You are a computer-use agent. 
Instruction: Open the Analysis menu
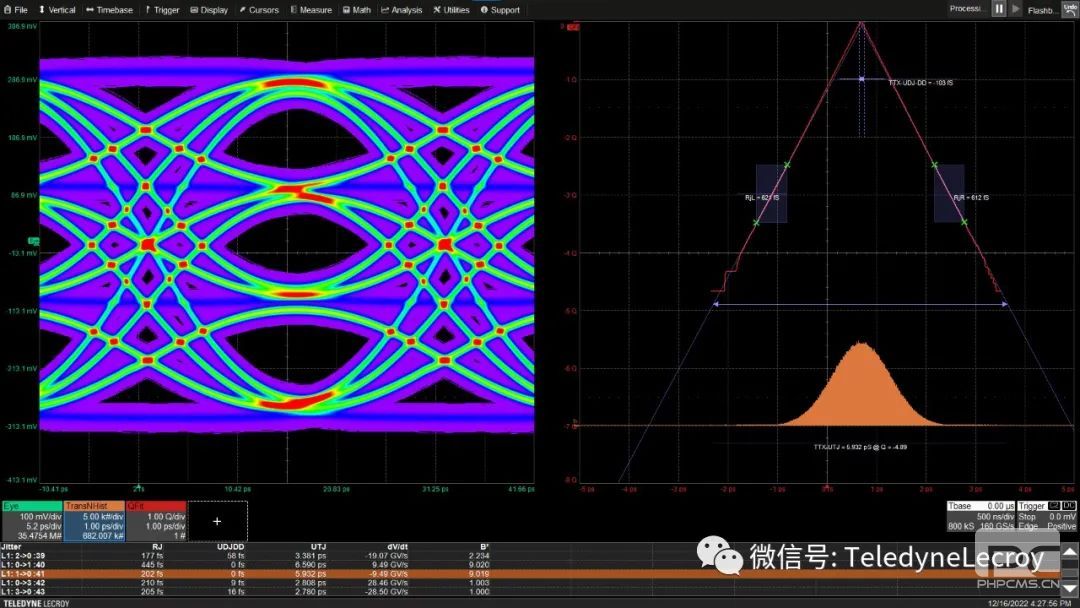point(402,10)
